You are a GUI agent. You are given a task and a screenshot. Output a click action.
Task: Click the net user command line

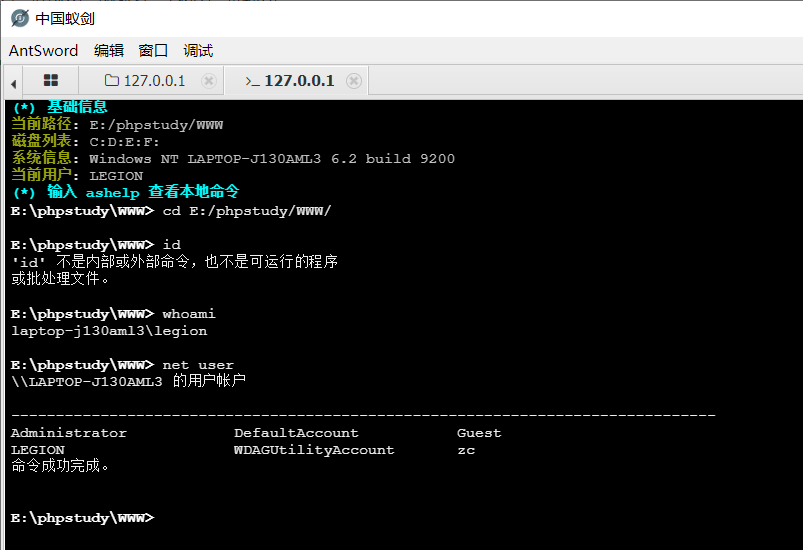(122, 365)
